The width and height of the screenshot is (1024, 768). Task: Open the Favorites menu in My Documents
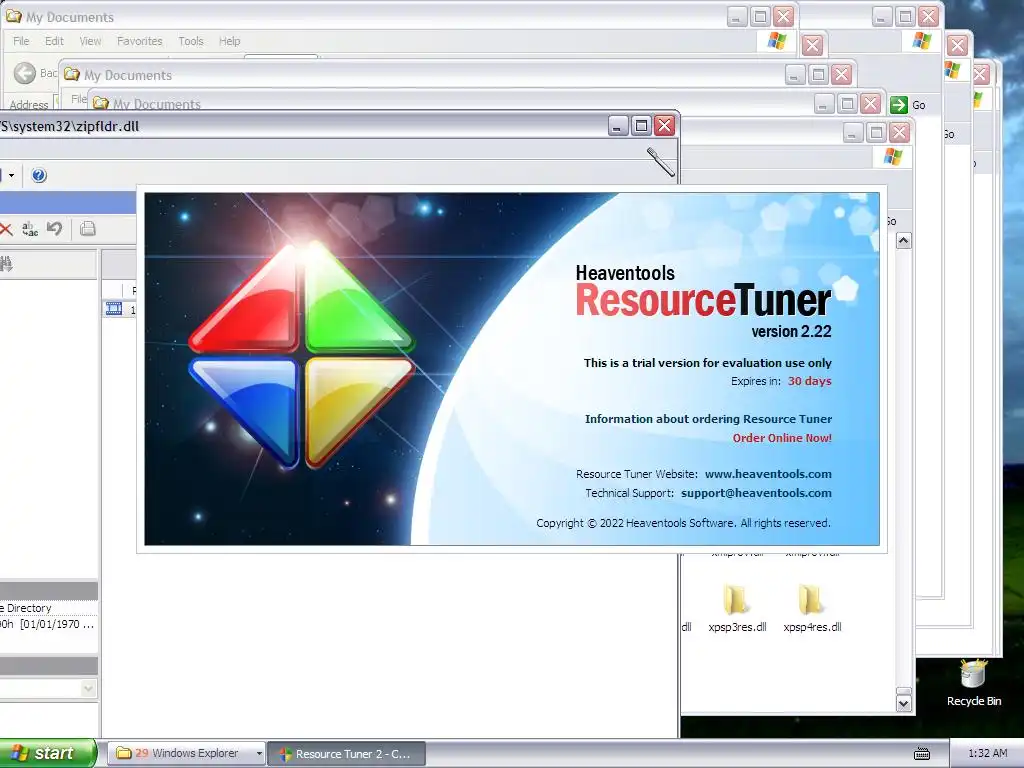(x=140, y=41)
